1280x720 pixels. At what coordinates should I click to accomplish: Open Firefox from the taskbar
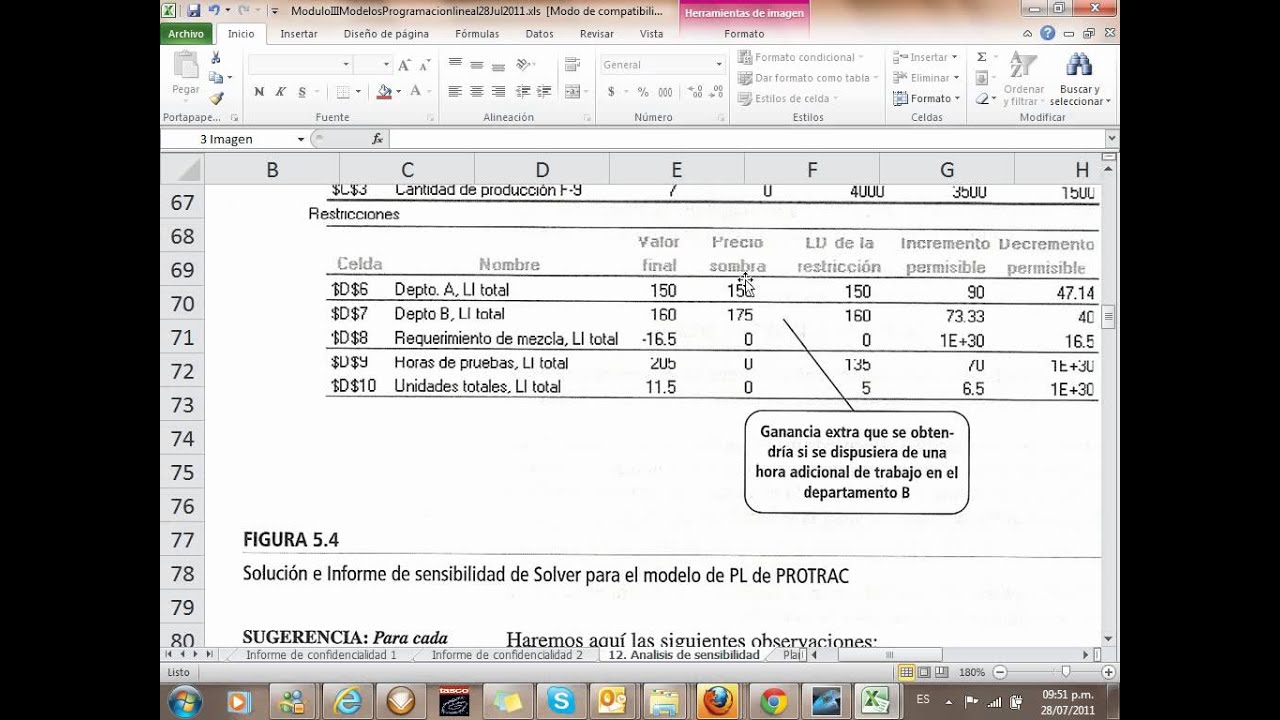(x=716, y=701)
